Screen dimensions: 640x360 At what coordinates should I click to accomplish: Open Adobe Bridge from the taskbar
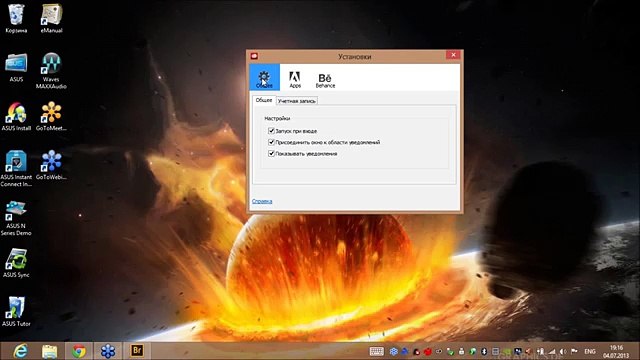[x=137, y=351]
